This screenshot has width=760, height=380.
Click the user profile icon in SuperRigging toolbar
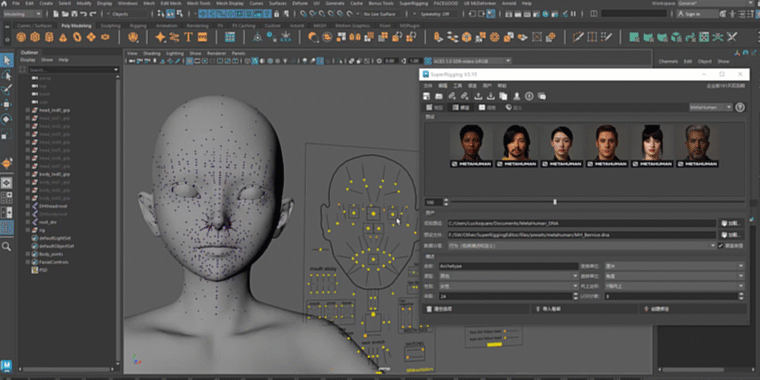click(x=517, y=96)
